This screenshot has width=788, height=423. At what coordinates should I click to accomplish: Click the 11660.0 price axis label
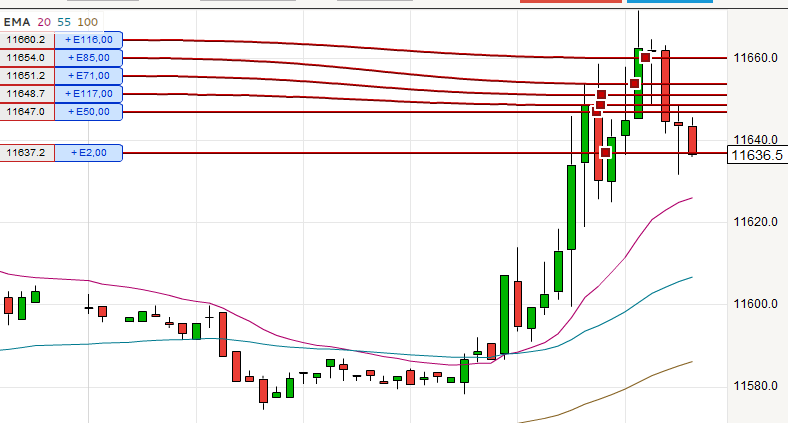755,58
